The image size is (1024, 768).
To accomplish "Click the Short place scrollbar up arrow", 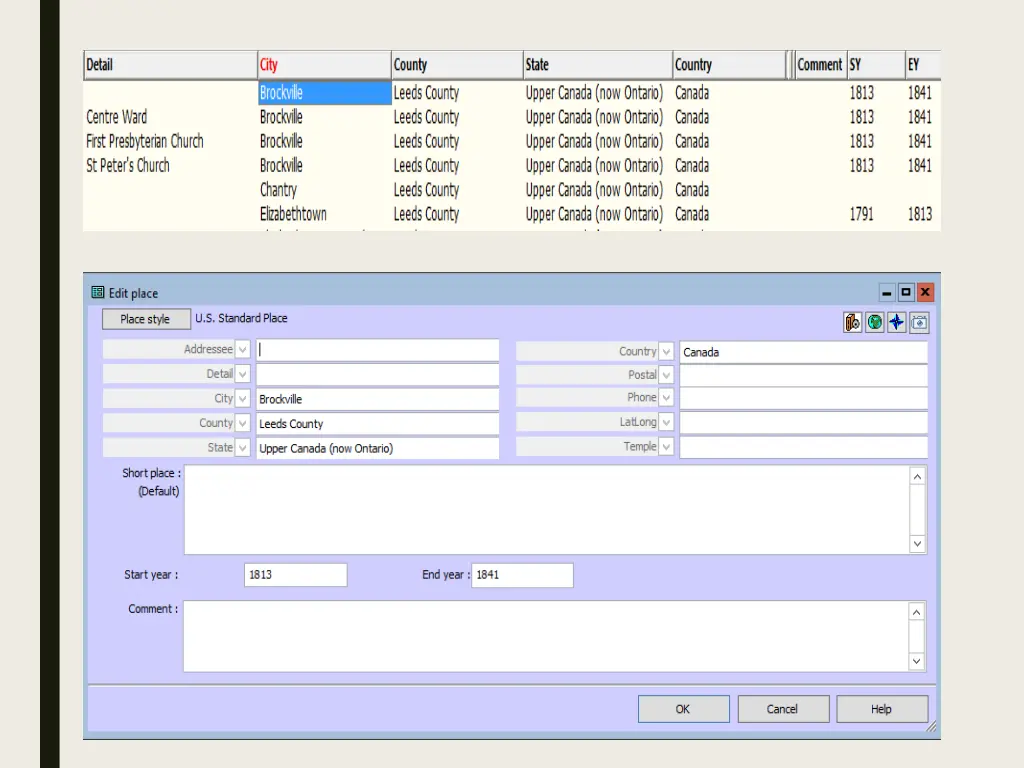I will (918, 477).
